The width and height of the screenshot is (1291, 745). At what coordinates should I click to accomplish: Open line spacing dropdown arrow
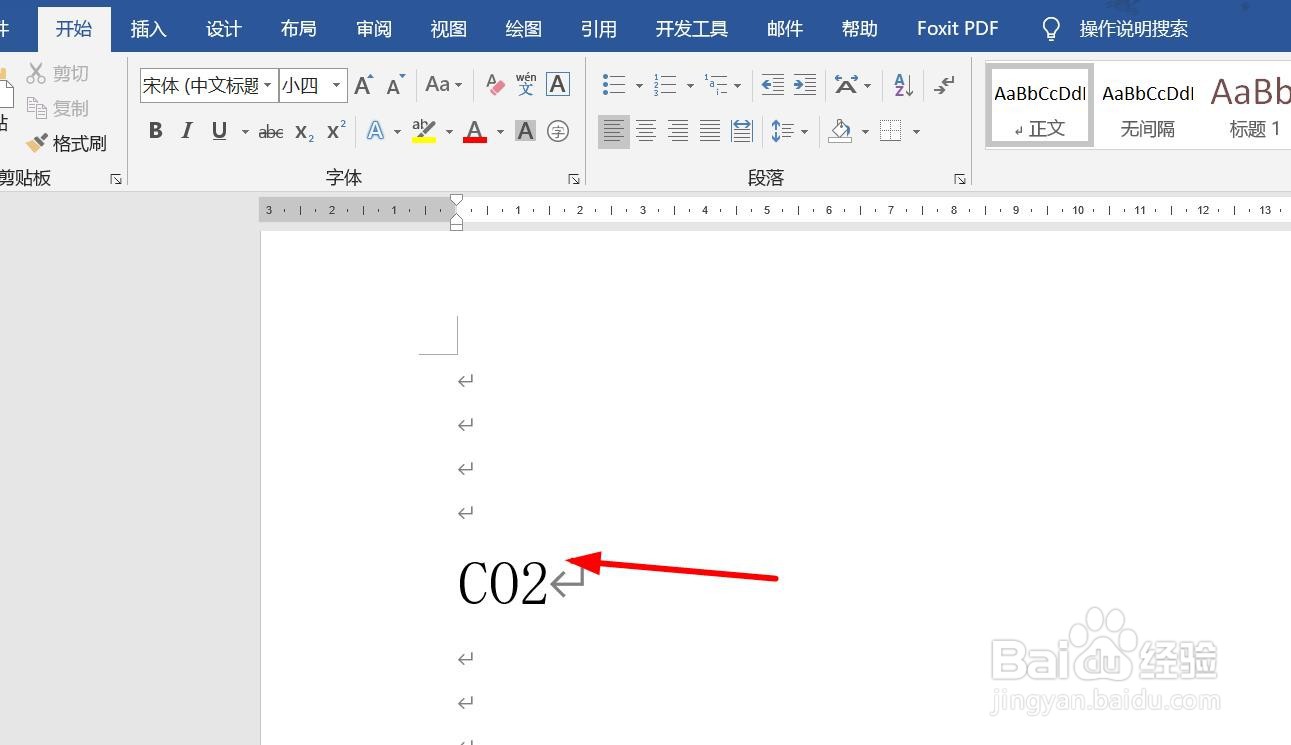click(804, 132)
